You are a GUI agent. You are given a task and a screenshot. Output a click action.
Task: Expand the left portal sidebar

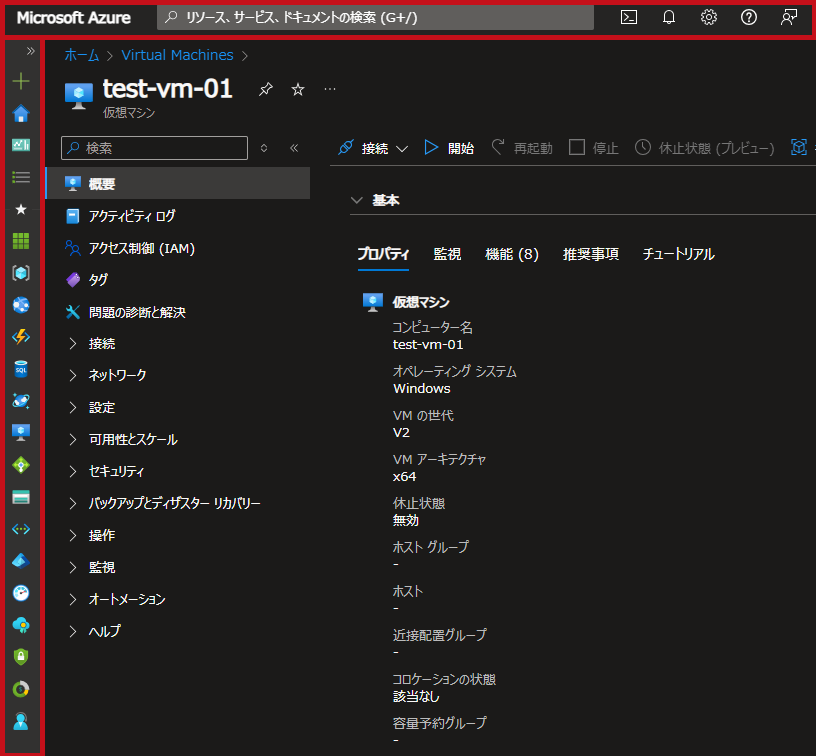[x=31, y=51]
